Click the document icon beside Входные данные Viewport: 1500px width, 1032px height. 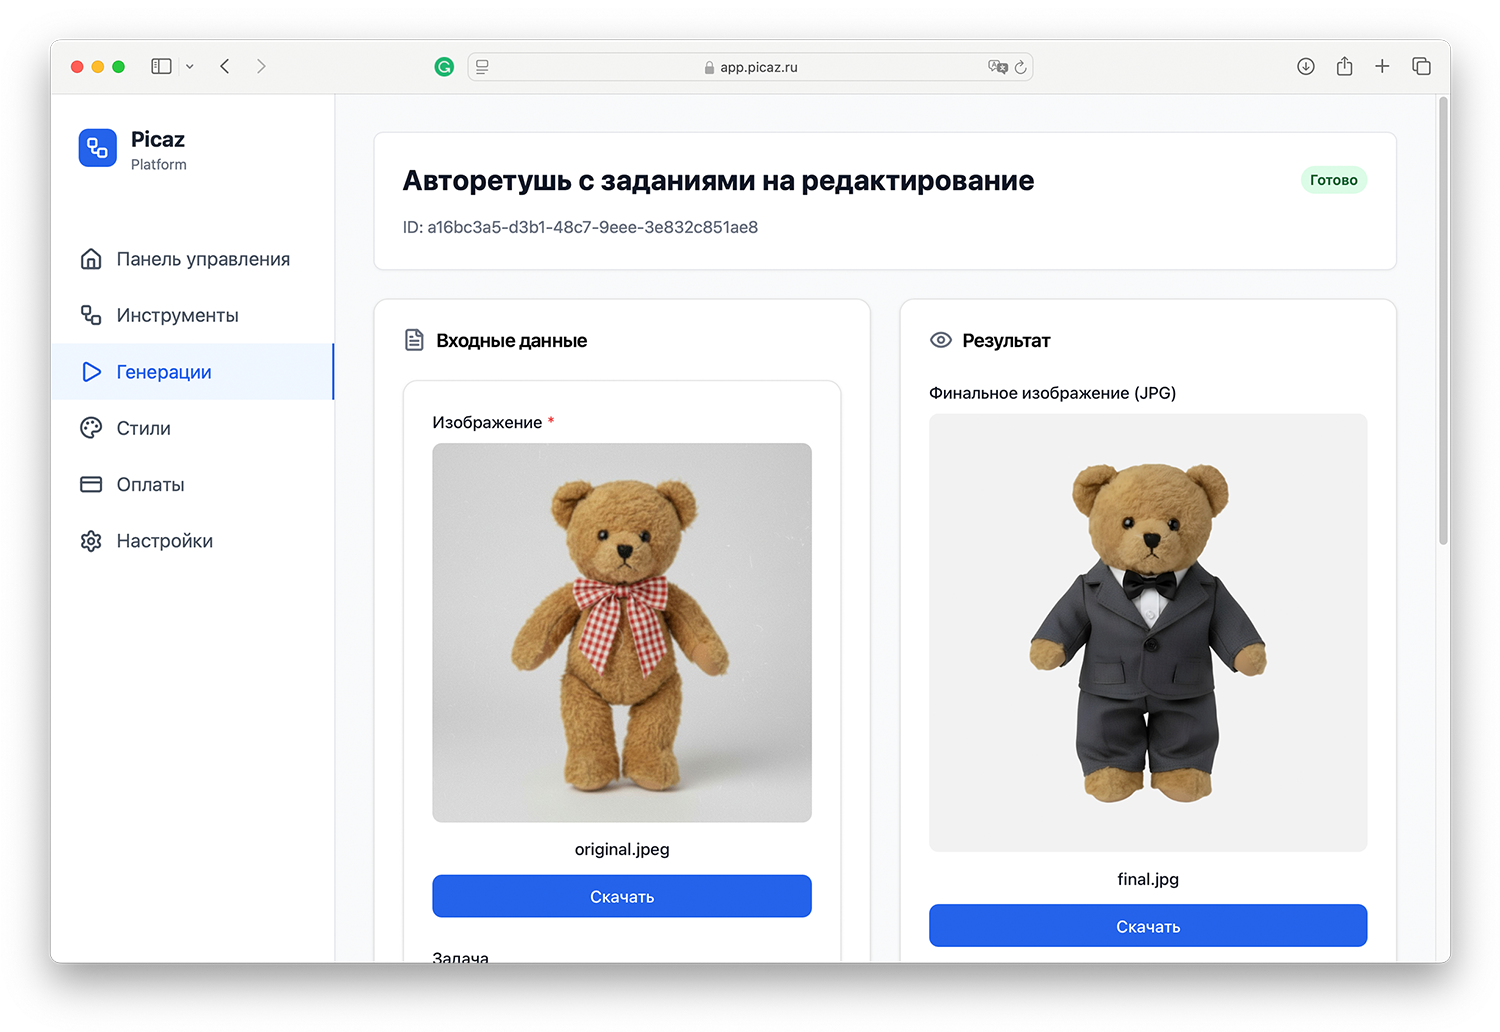coord(414,339)
